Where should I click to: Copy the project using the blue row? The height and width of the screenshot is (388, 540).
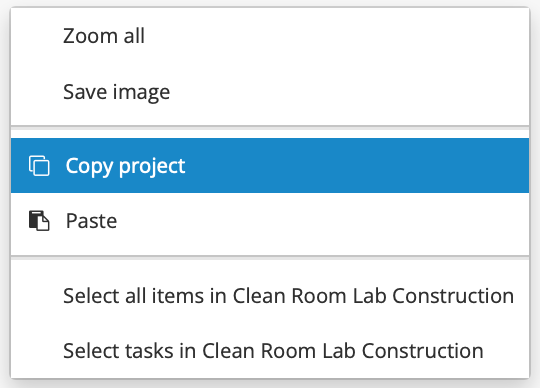click(270, 166)
